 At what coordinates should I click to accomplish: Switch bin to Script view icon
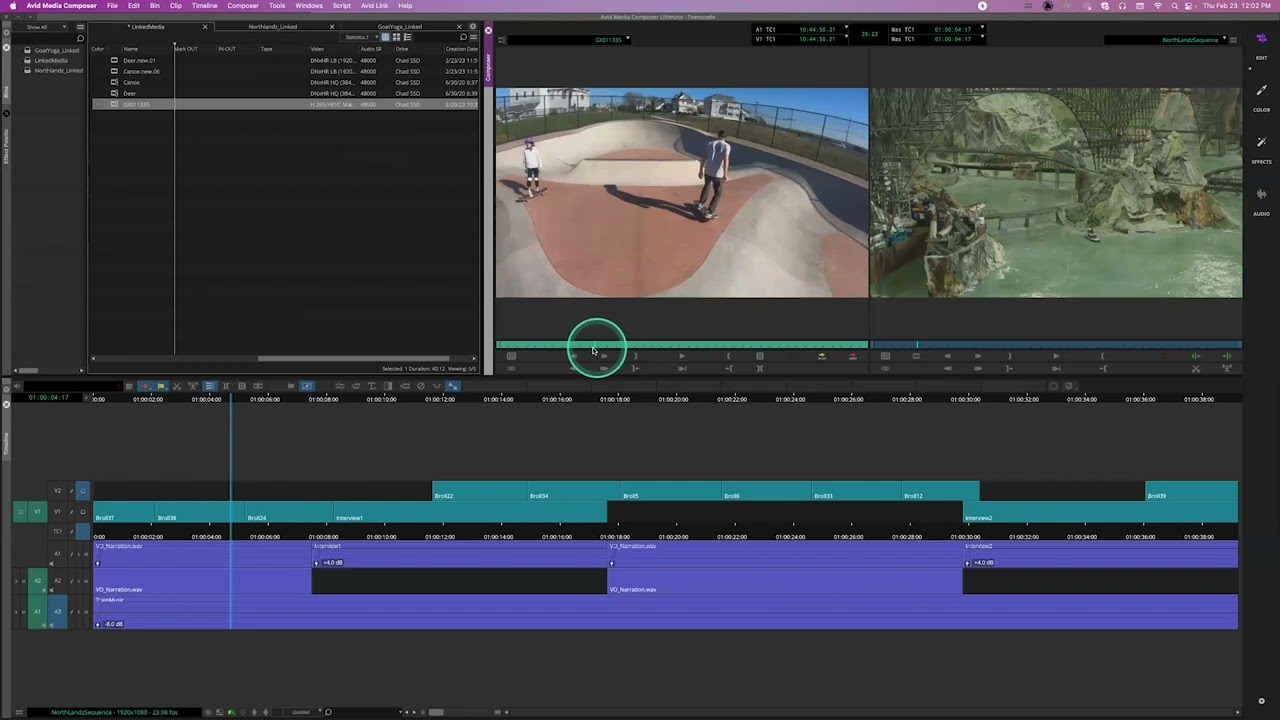[407, 37]
